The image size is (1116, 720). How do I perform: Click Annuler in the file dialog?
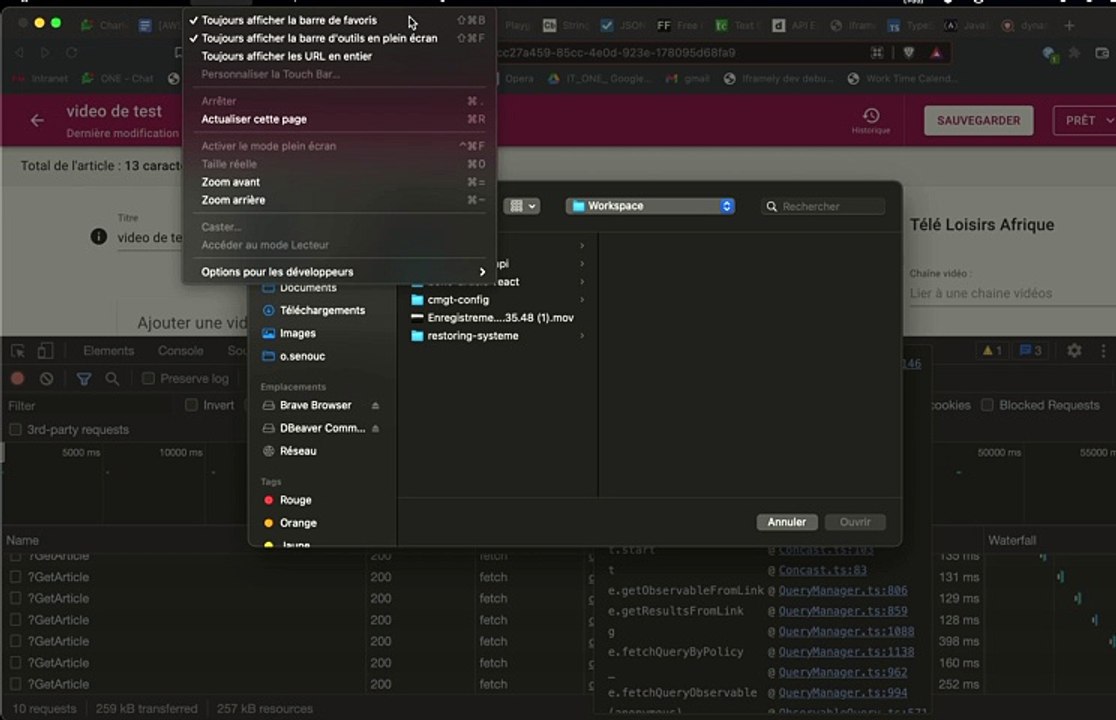click(x=786, y=522)
